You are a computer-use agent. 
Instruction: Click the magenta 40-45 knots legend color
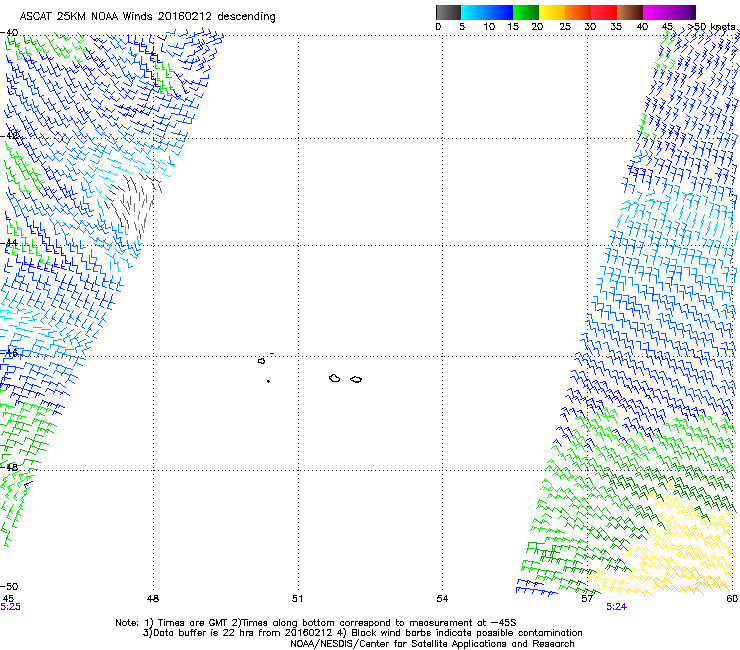click(x=656, y=12)
